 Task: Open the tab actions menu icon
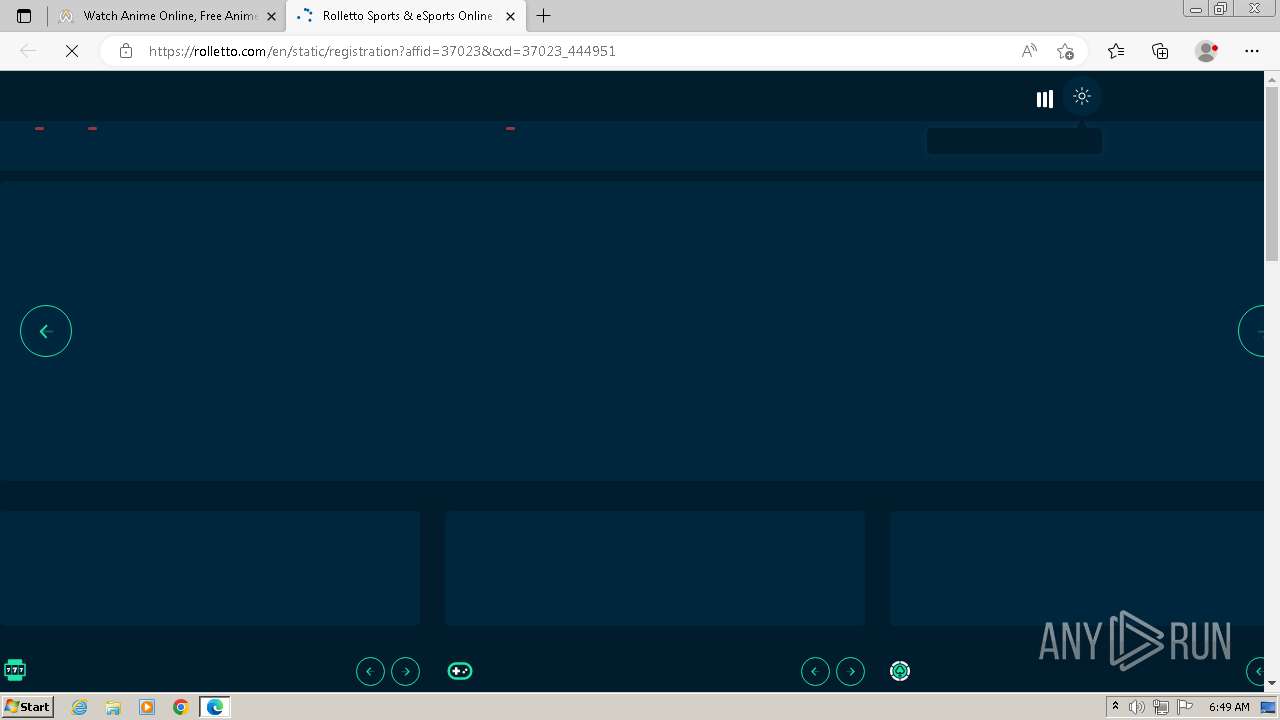coord(24,16)
